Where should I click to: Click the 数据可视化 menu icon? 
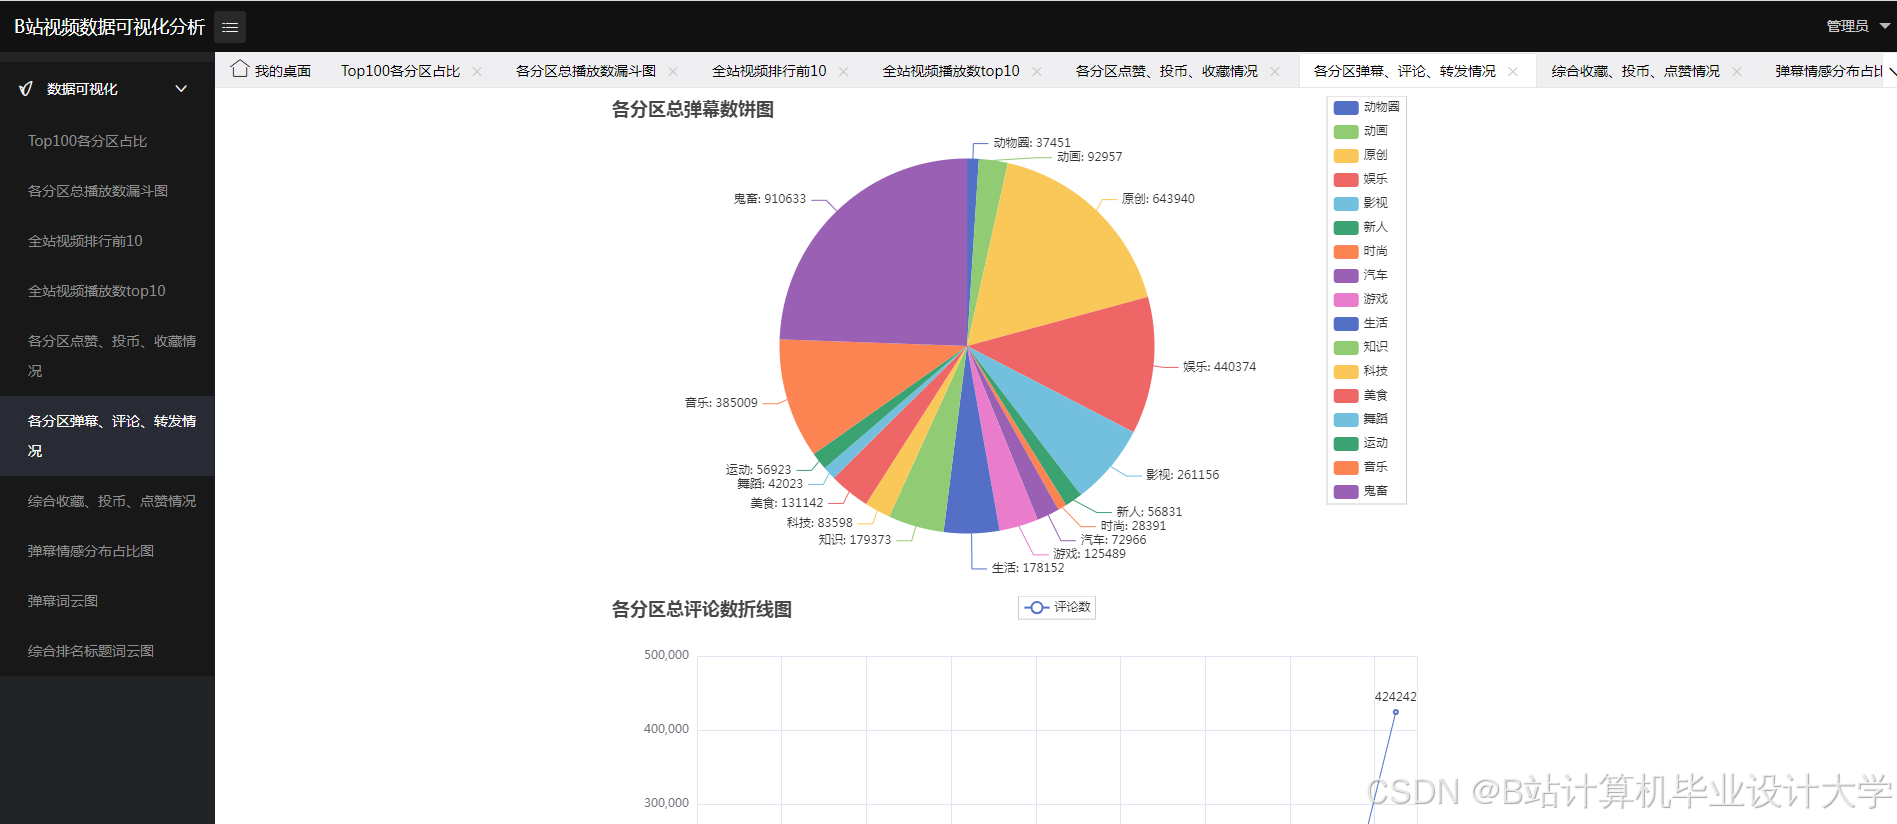(x=26, y=89)
